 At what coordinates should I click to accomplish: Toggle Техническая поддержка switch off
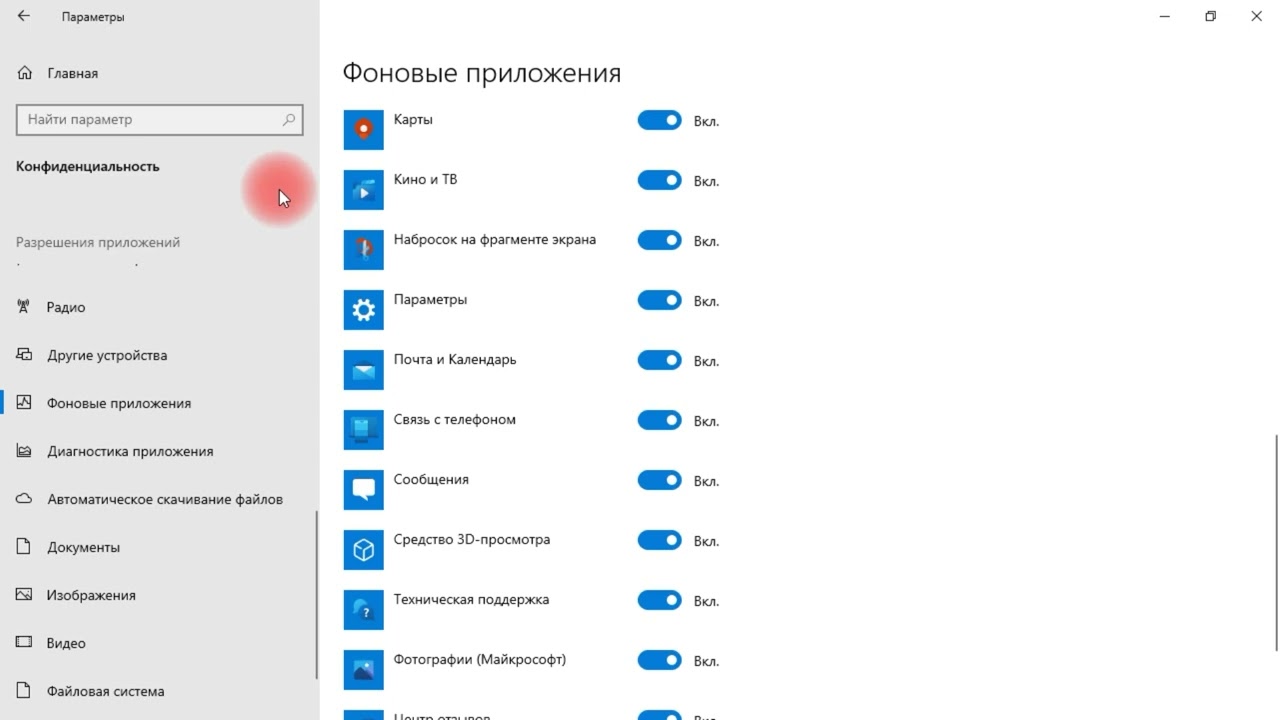coord(659,600)
